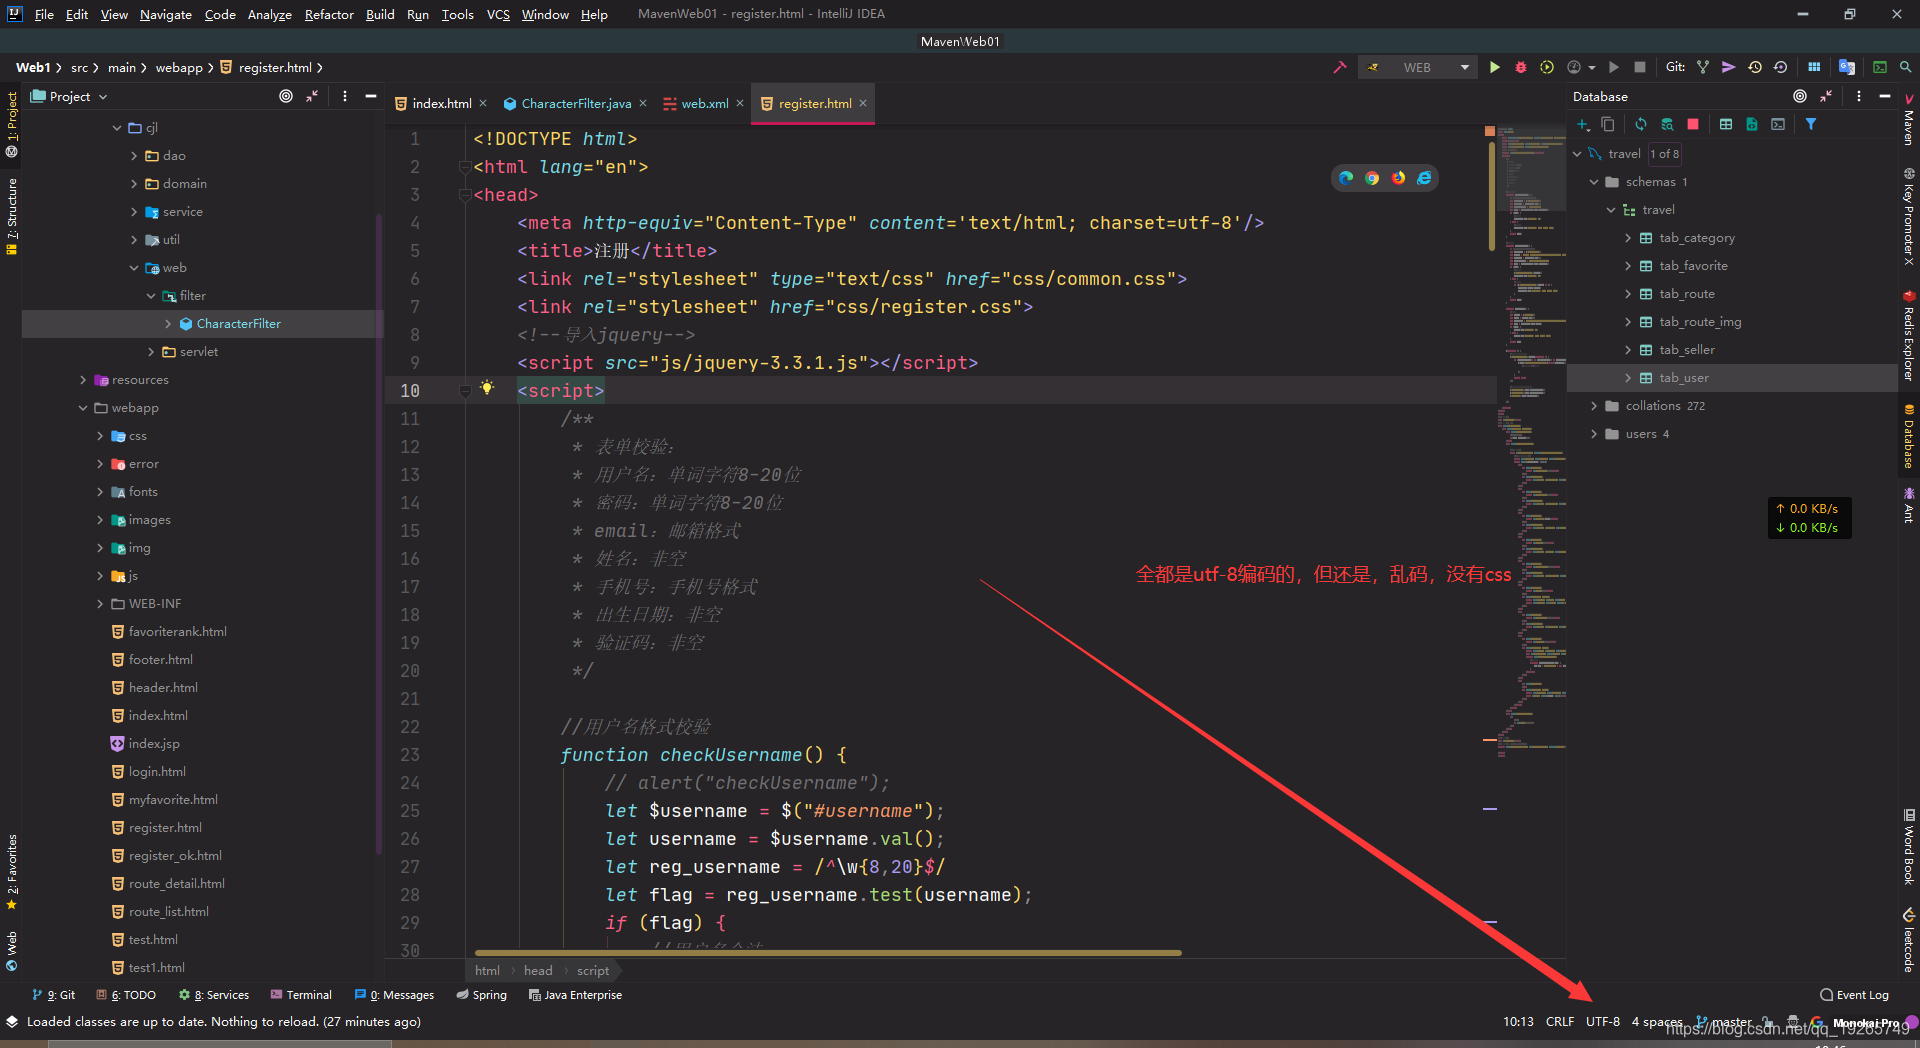This screenshot has width=1920, height=1048.
Task: Push commits with the purple Git arrow icon
Action: point(1728,67)
